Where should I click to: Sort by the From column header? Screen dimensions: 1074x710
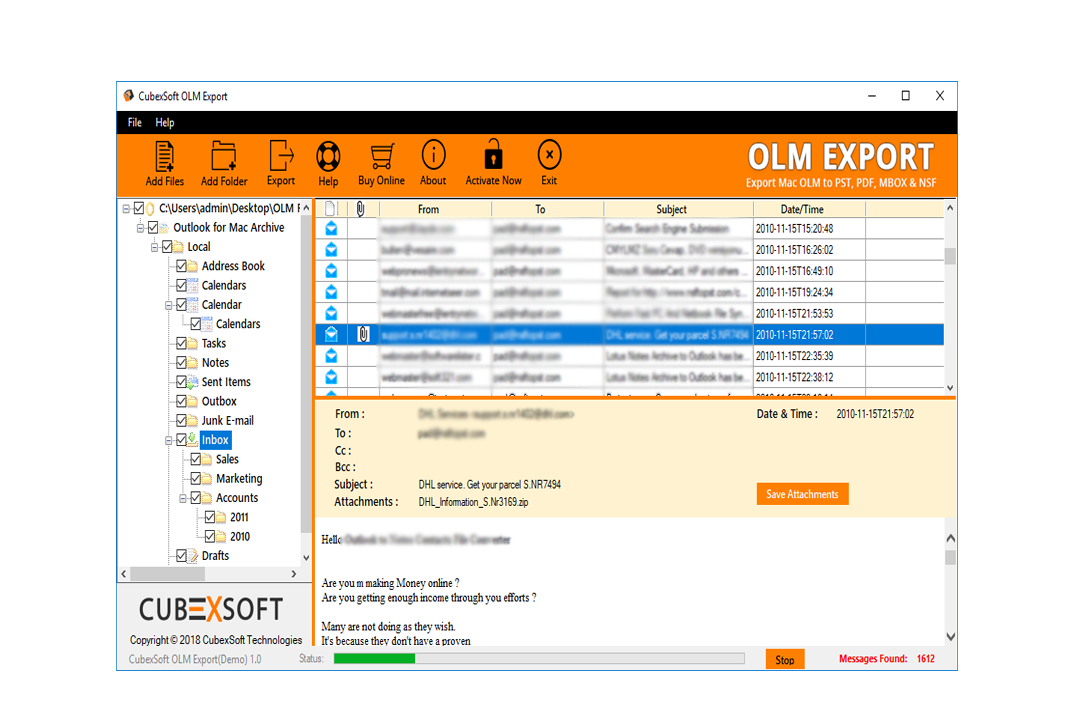428,210
